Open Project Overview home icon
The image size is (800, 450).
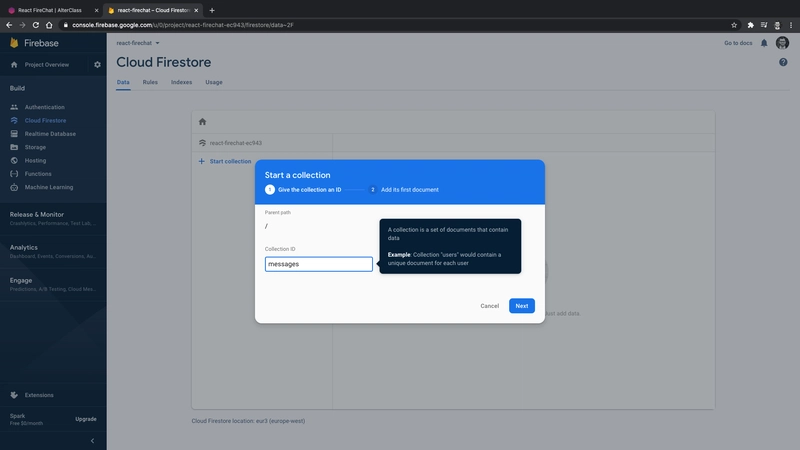[14, 65]
